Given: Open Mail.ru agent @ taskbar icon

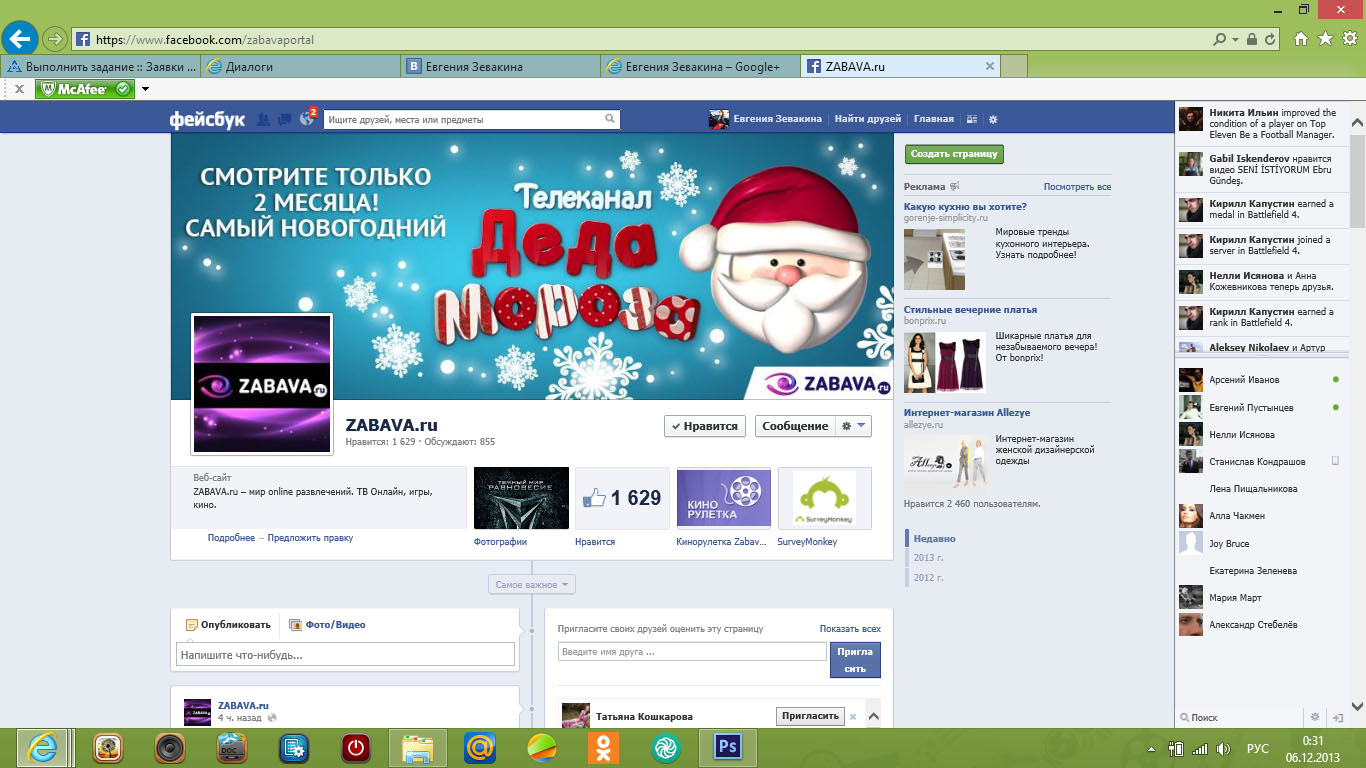Looking at the screenshot, I should click(480, 747).
